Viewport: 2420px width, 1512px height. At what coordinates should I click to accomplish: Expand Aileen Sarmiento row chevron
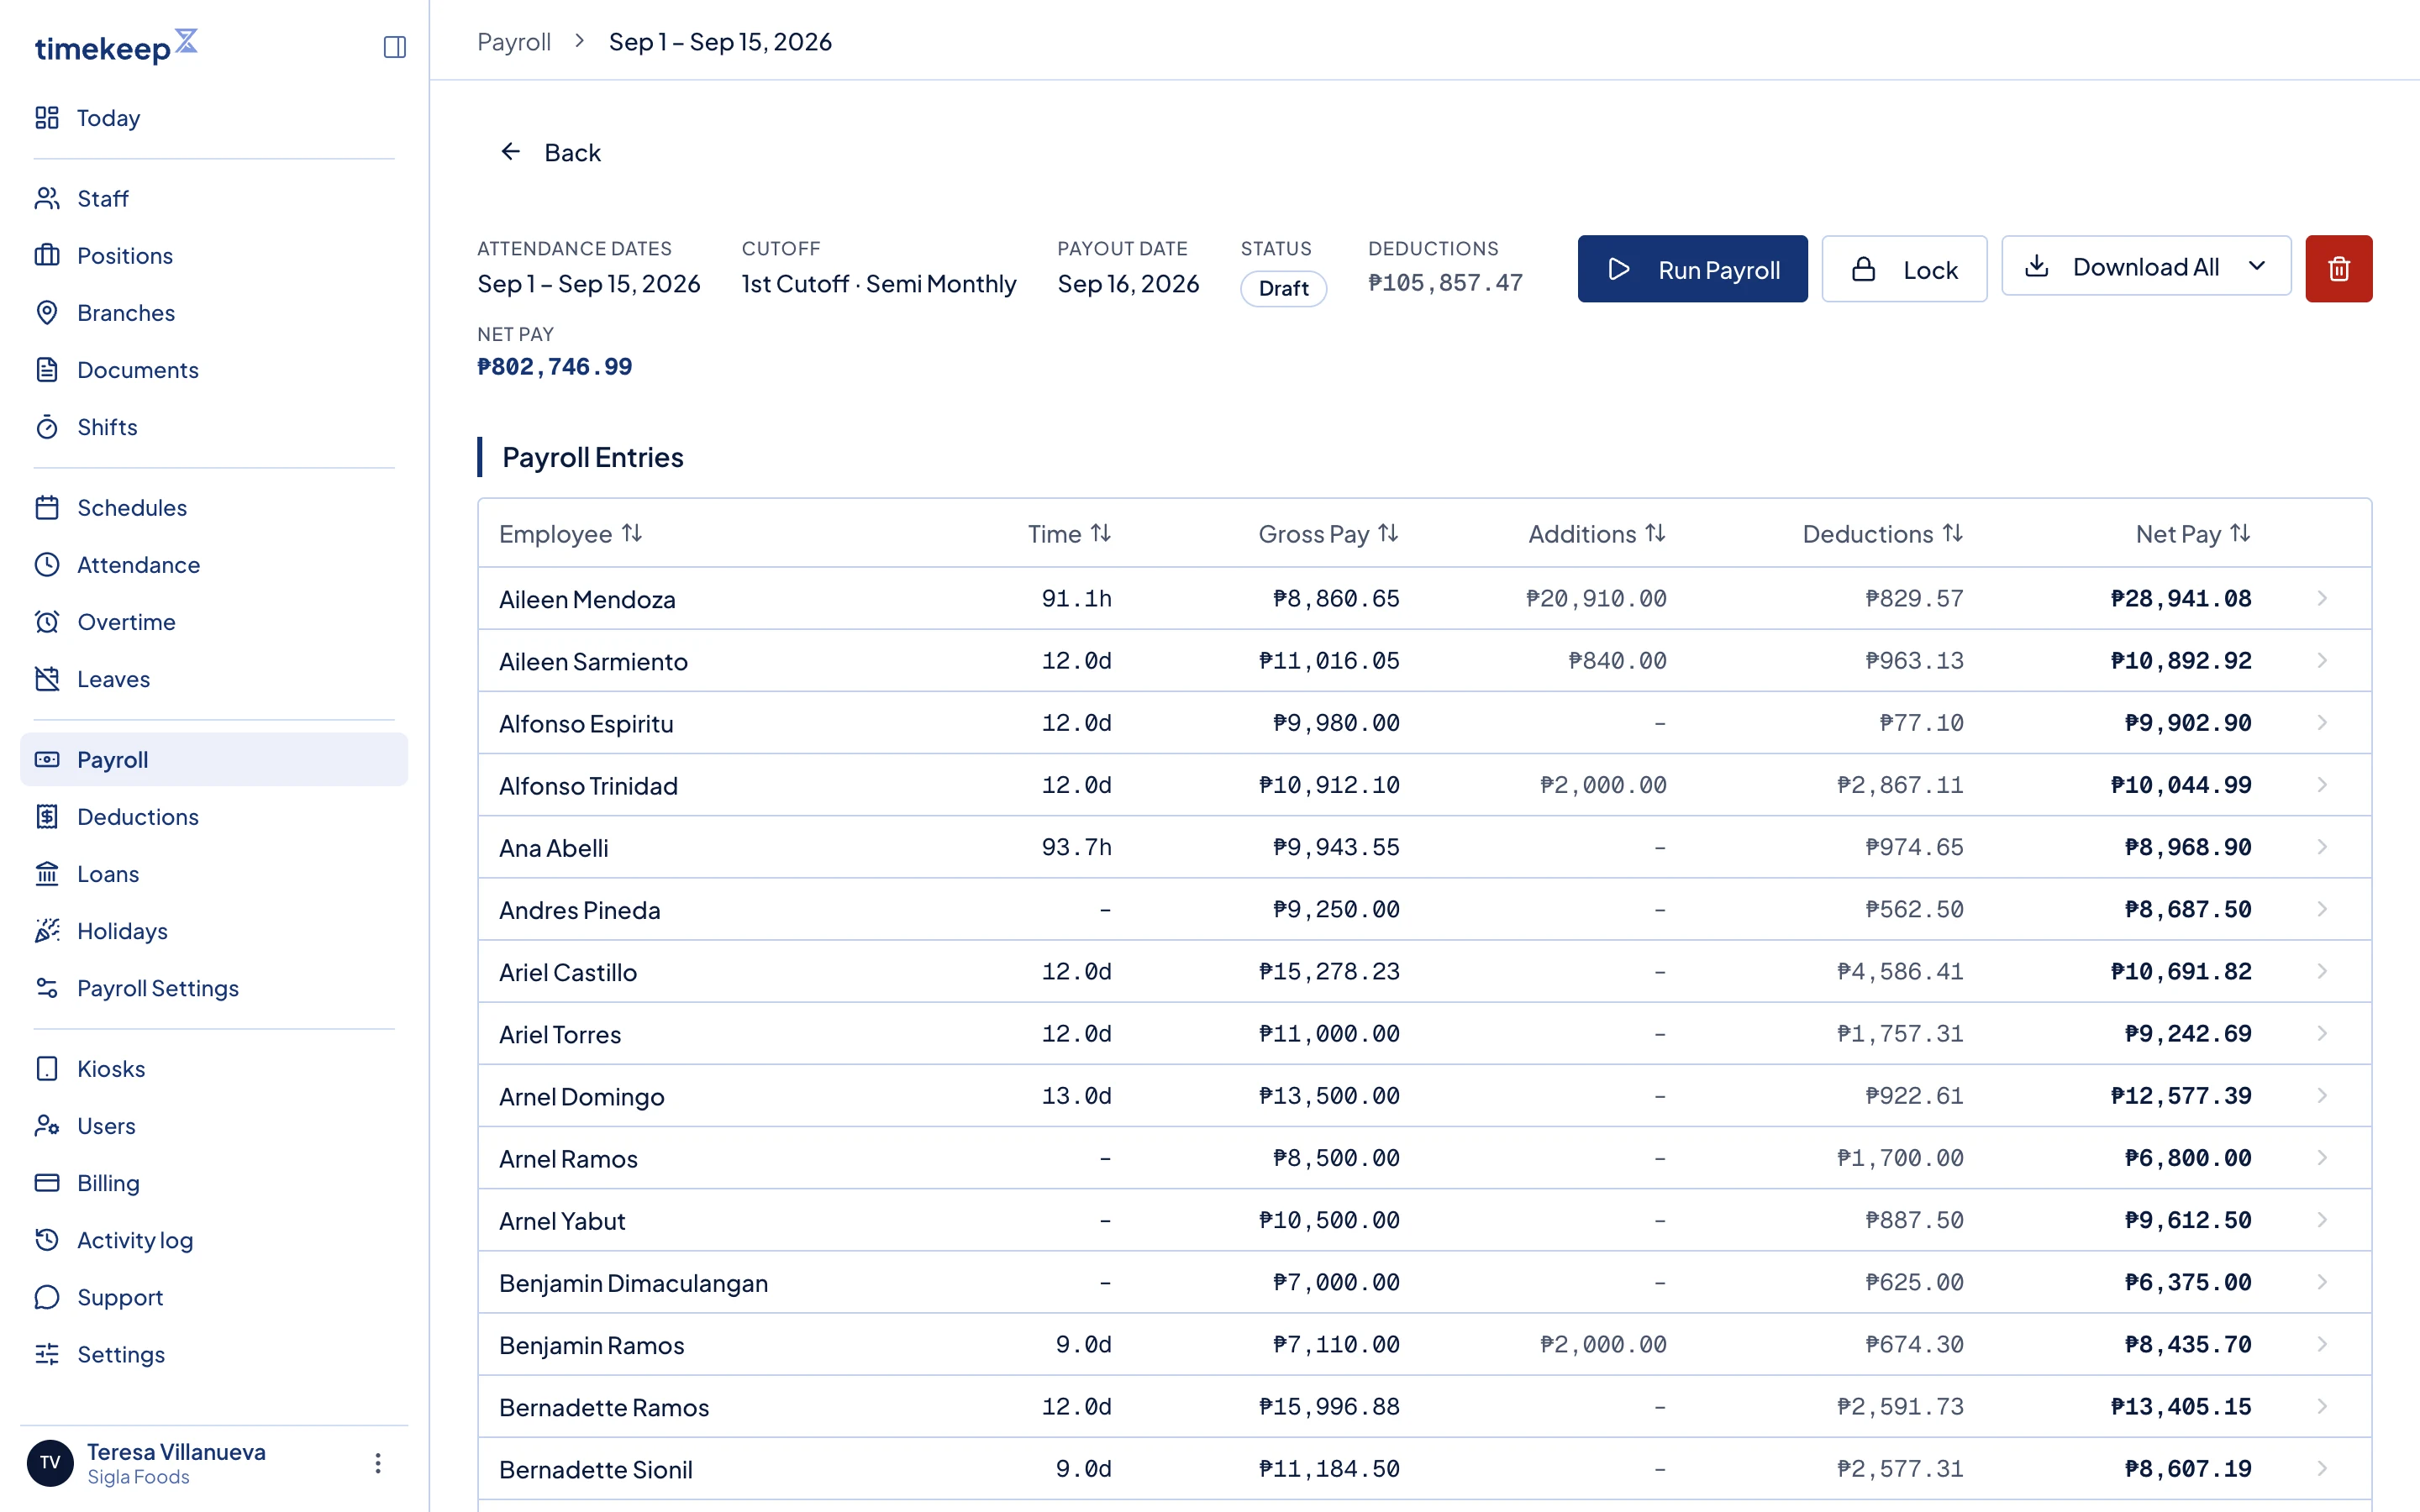point(2322,660)
